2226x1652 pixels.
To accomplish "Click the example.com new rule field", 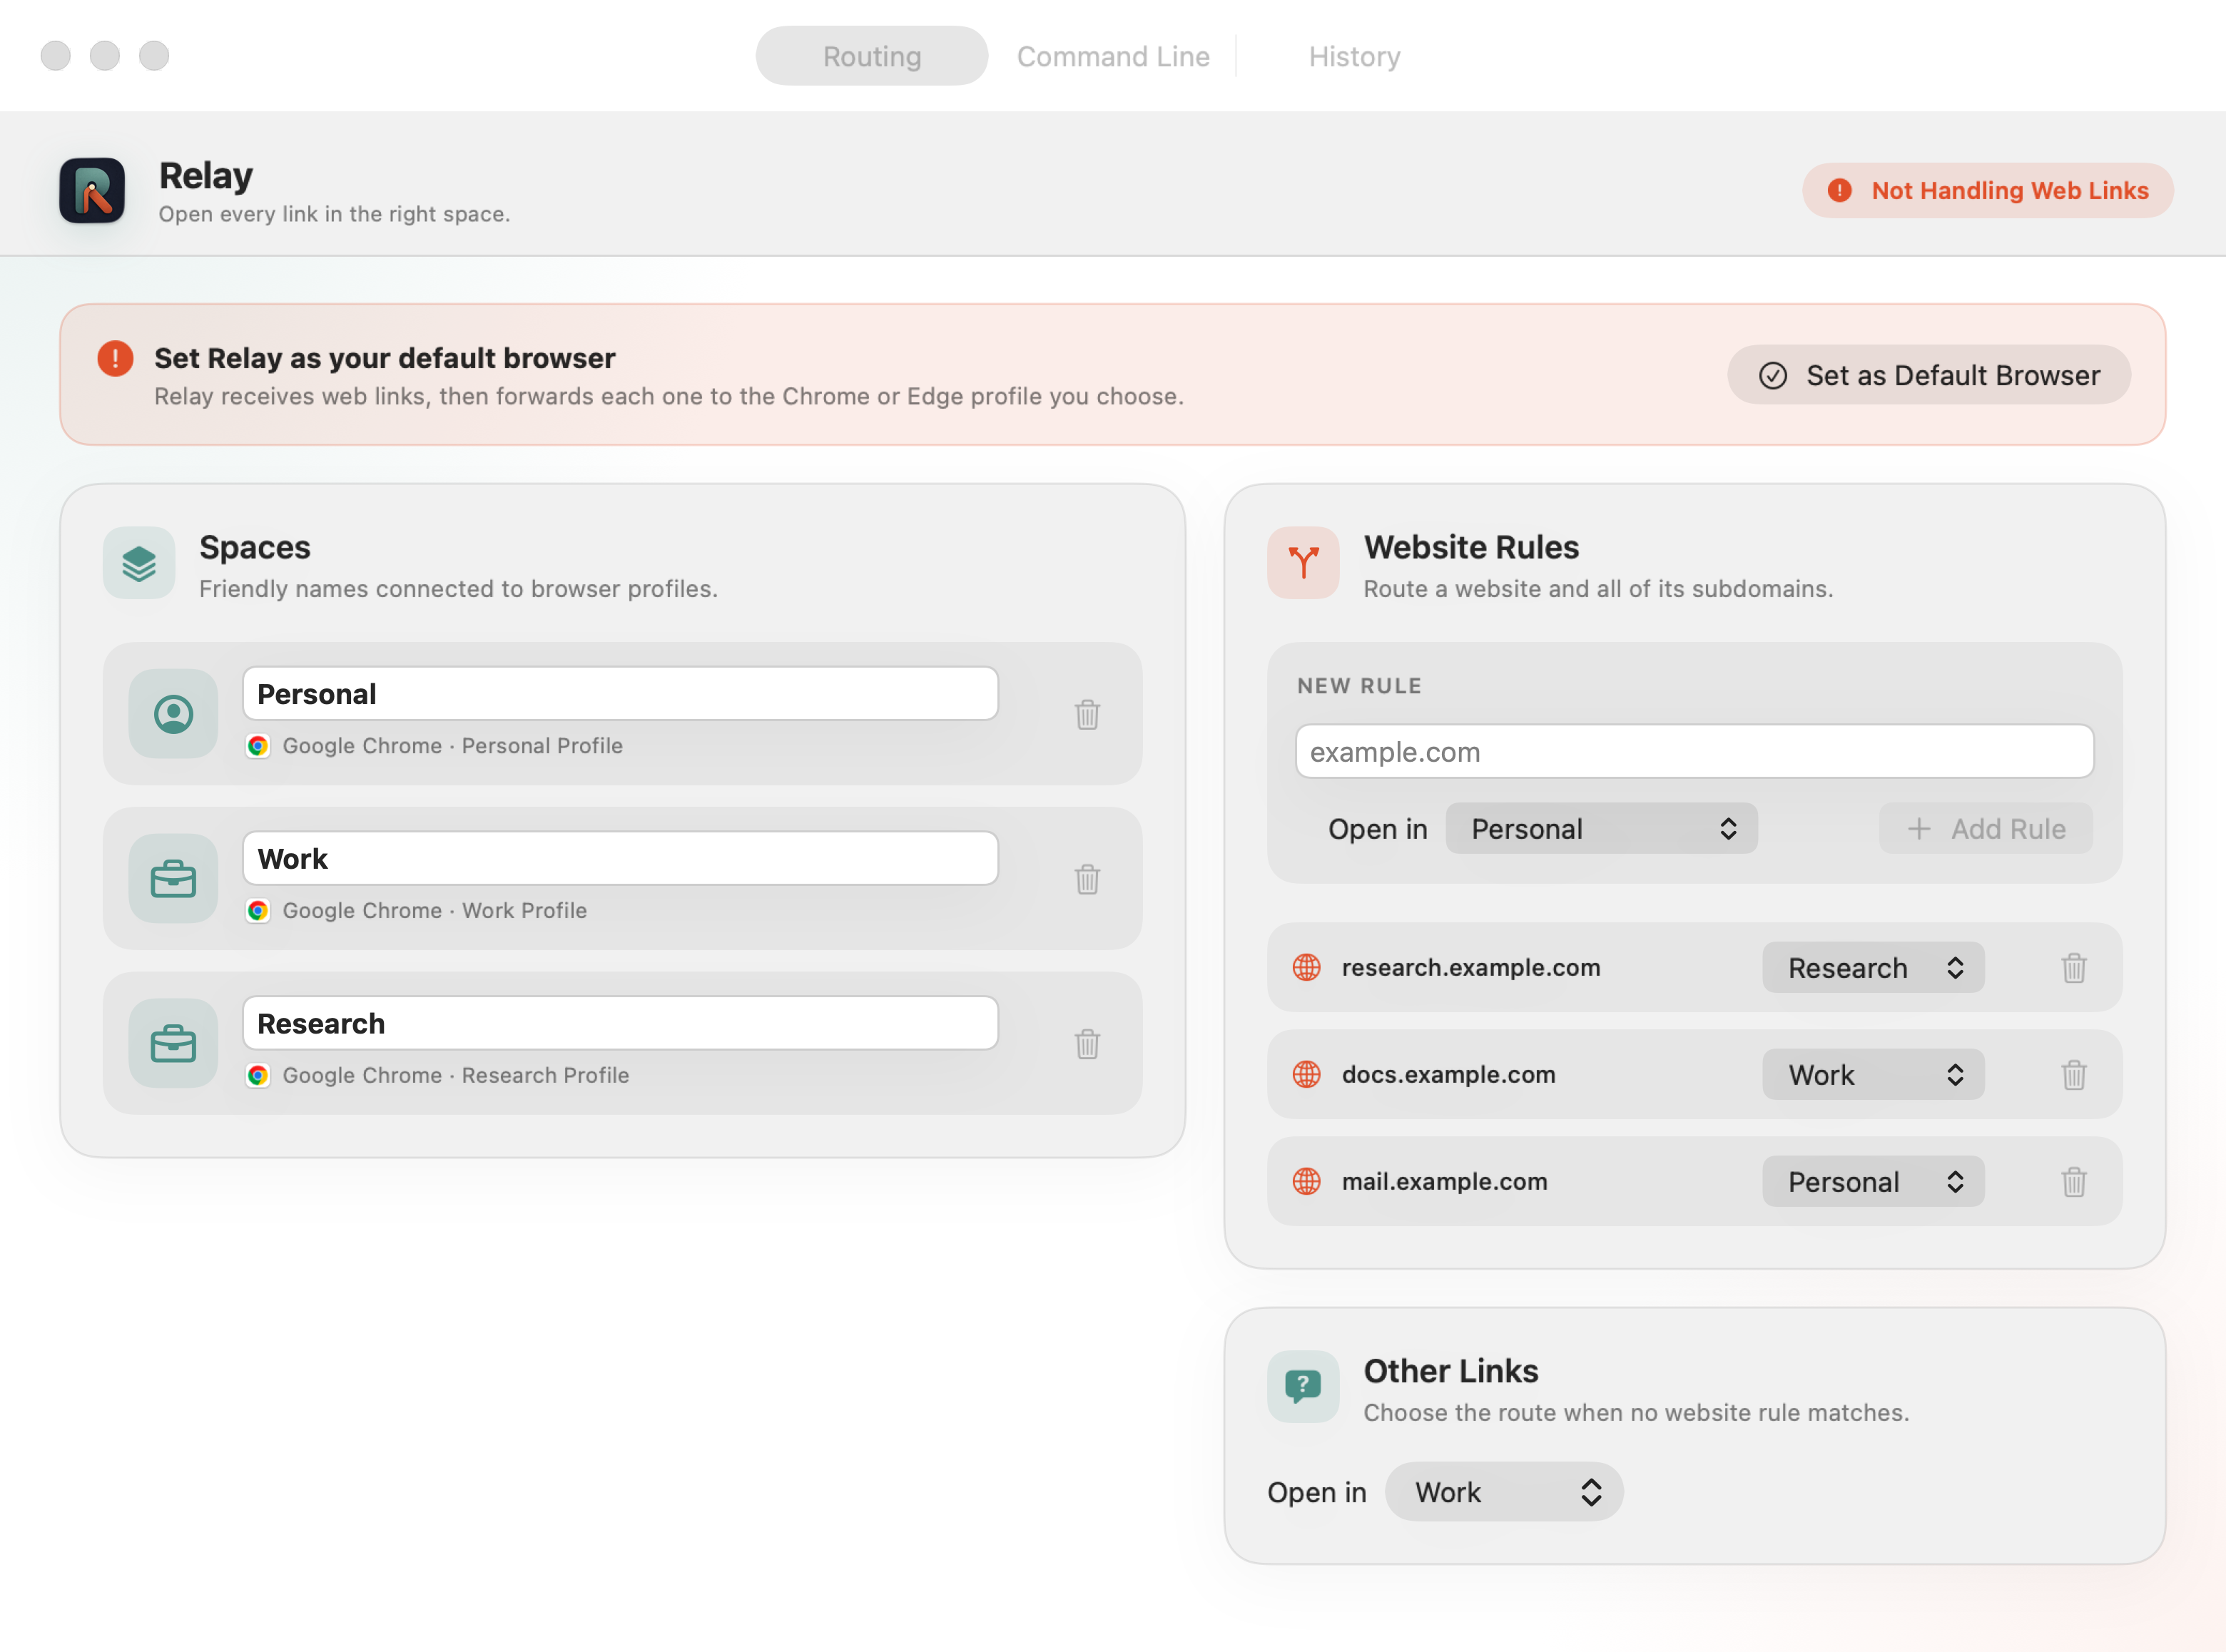I will coord(1694,751).
